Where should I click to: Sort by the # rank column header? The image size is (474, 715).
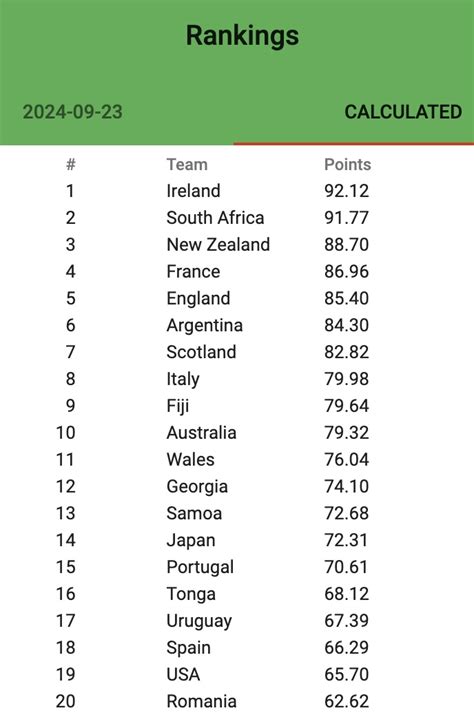(x=70, y=165)
